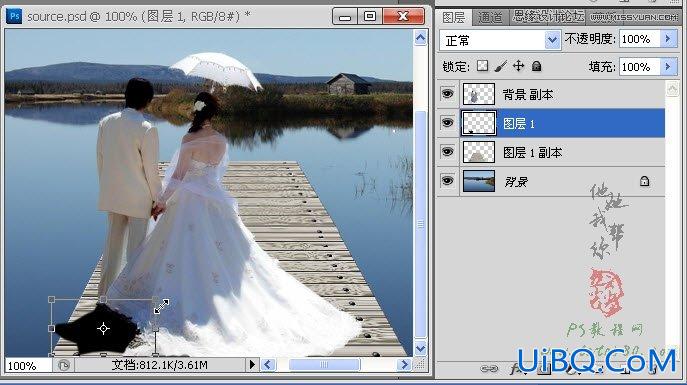Open the 不透明度 slider arrow

(668, 39)
